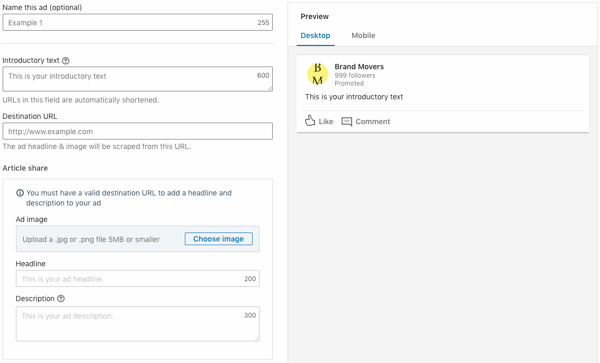Click the Introductory text resize handle
Viewport: 600px width, 363px height.
270,89
